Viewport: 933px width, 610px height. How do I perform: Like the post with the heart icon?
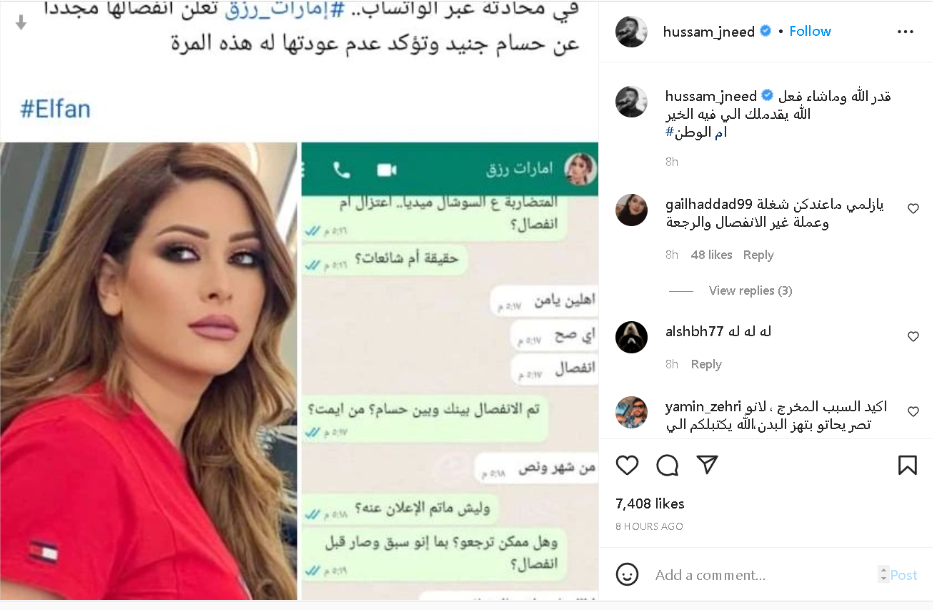pyautogui.click(x=627, y=465)
